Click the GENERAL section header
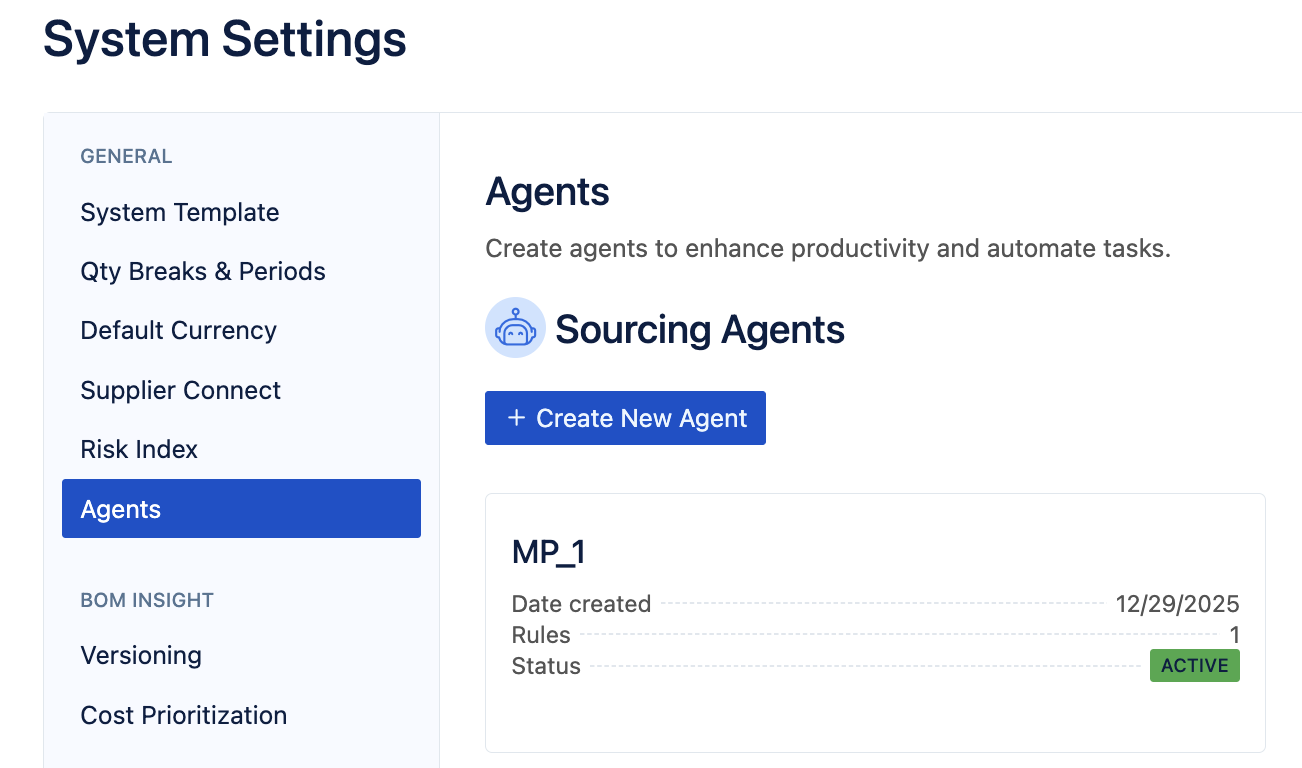The height and width of the screenshot is (768, 1302). pos(126,156)
